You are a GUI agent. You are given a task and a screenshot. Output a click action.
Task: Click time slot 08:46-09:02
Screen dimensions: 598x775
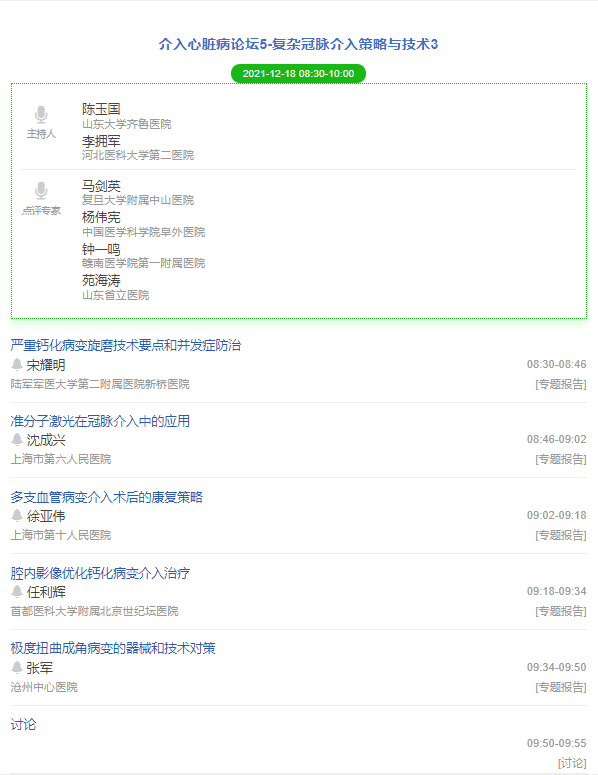pyautogui.click(x=556, y=439)
